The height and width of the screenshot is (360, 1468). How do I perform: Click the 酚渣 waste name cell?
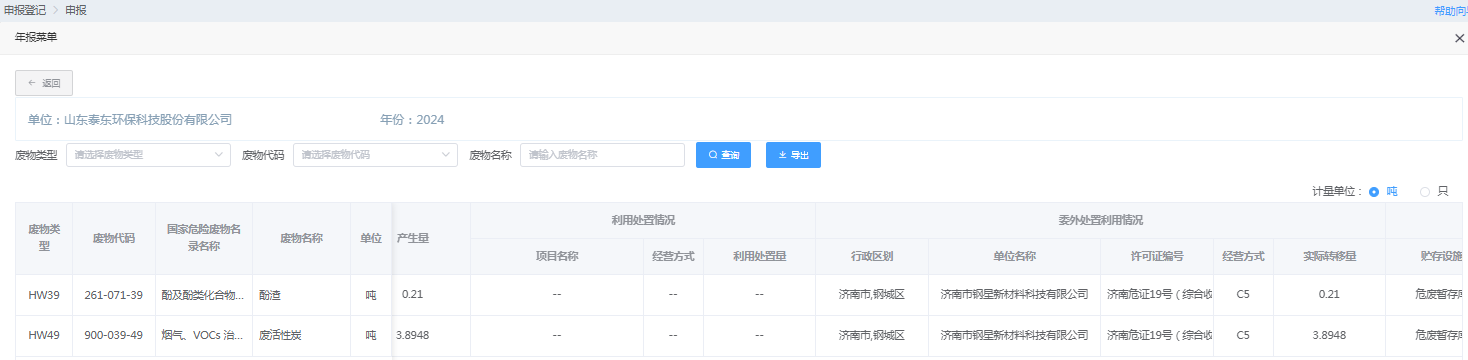pyautogui.click(x=301, y=295)
